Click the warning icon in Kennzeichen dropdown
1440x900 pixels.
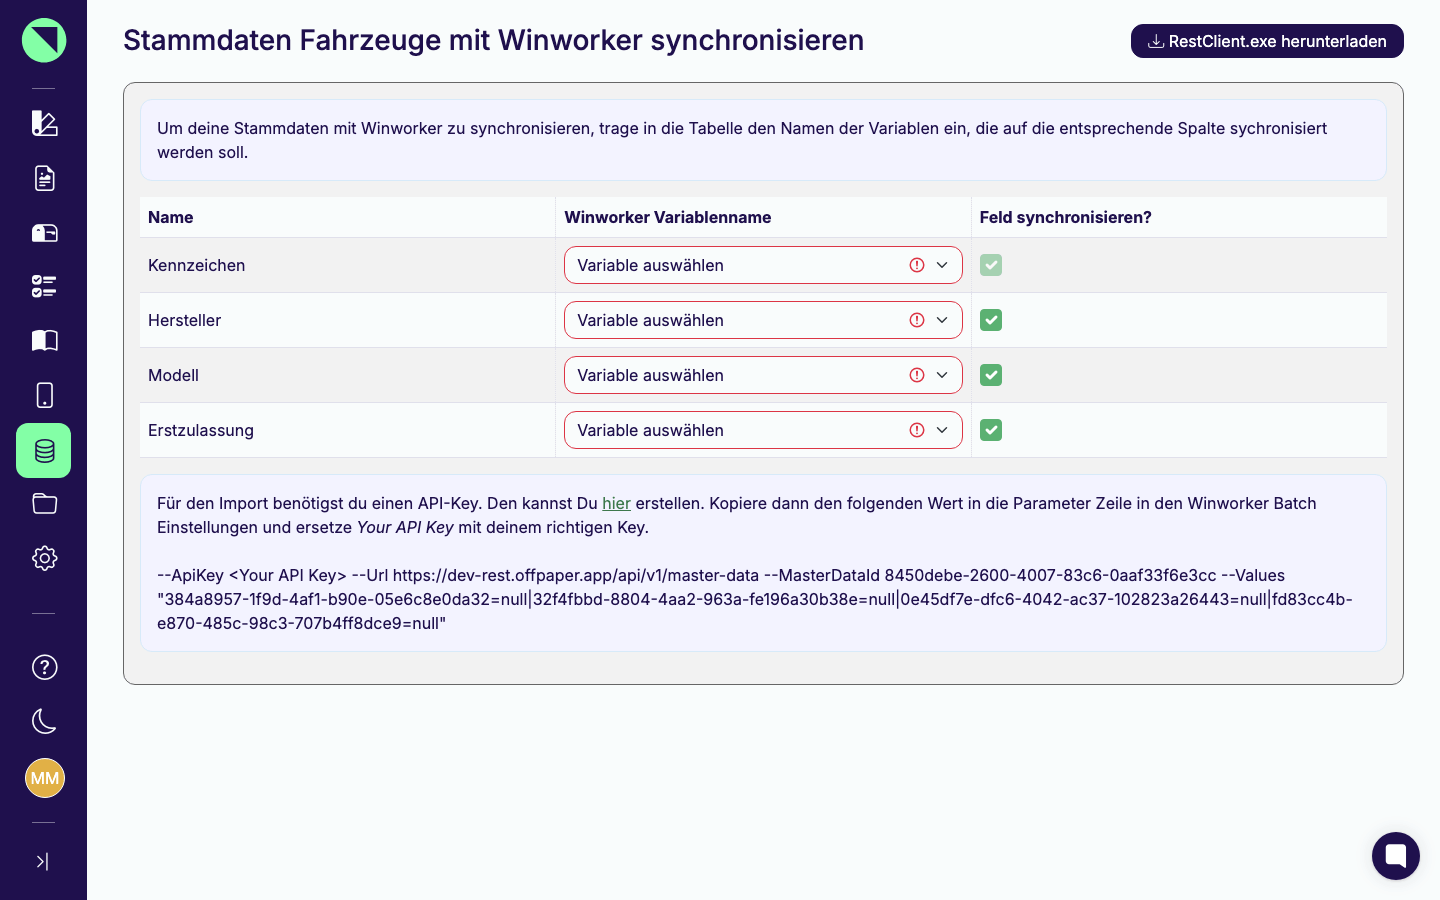[x=917, y=265]
